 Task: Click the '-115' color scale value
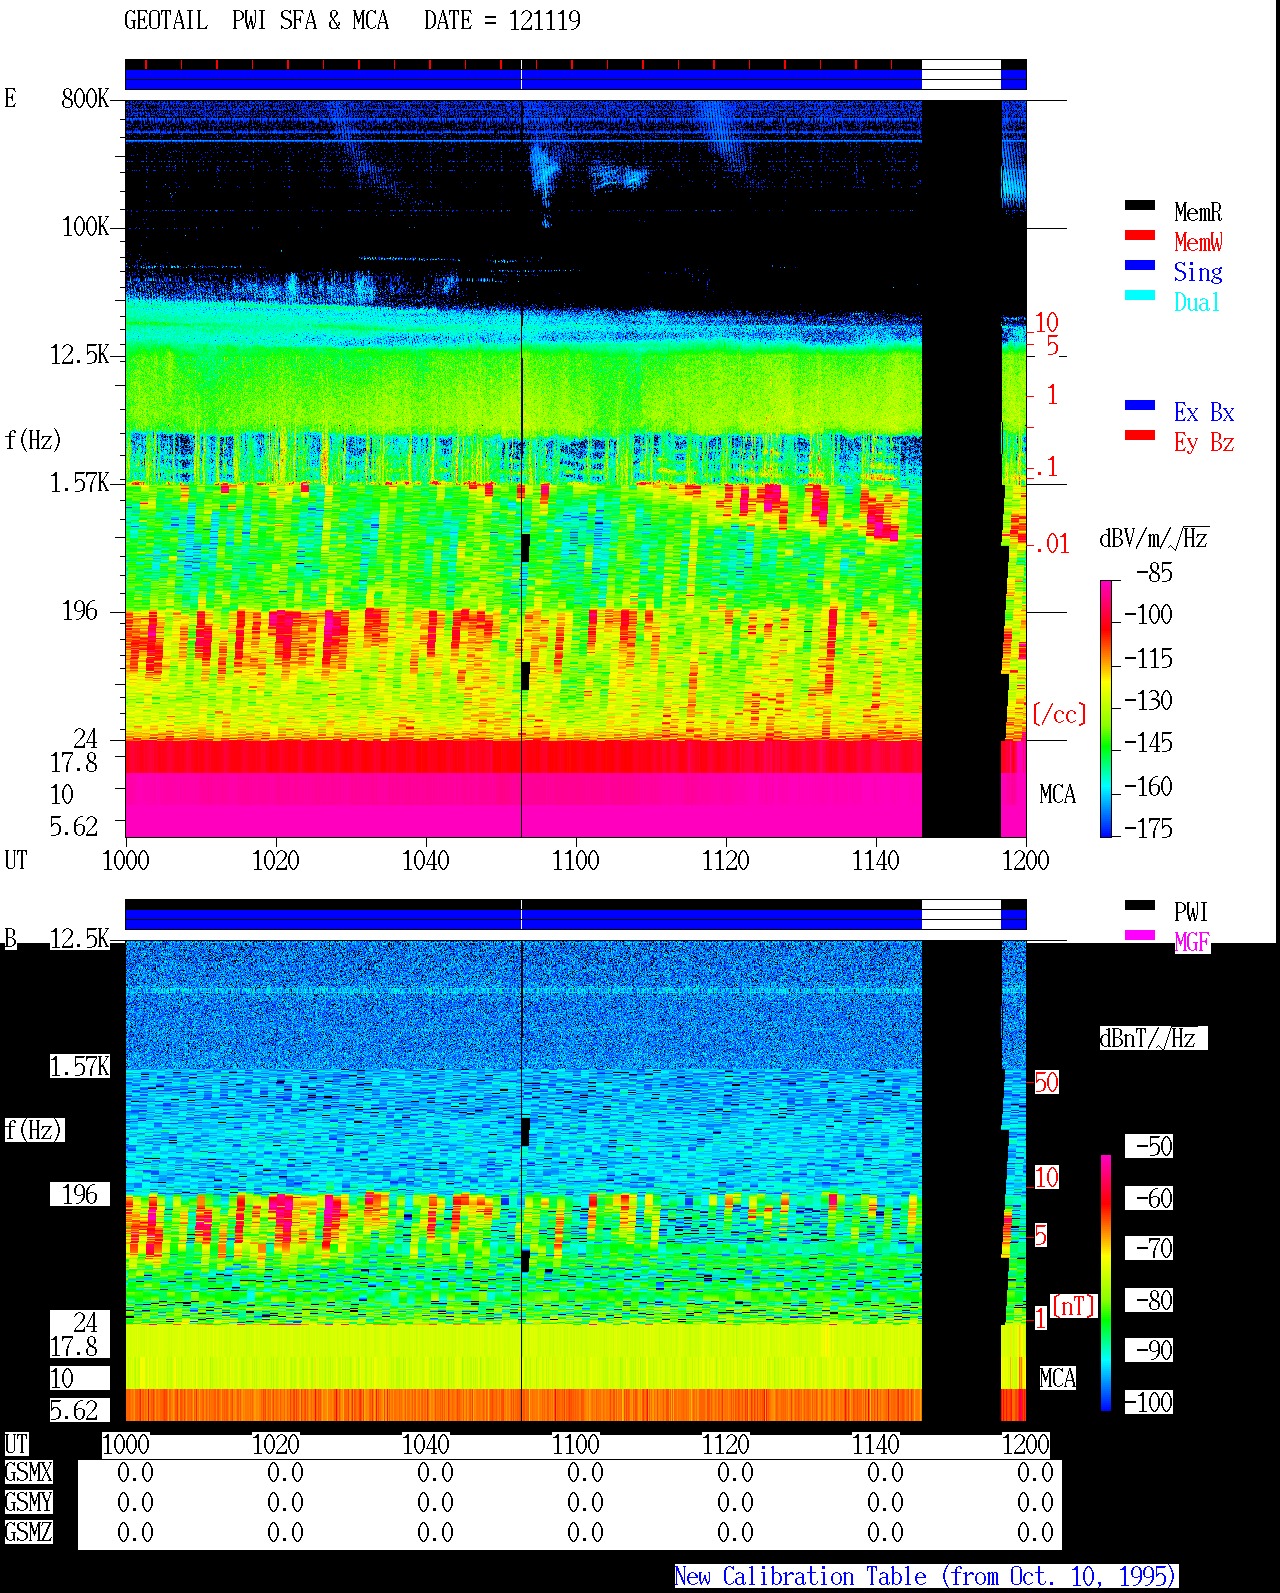pos(1148,659)
